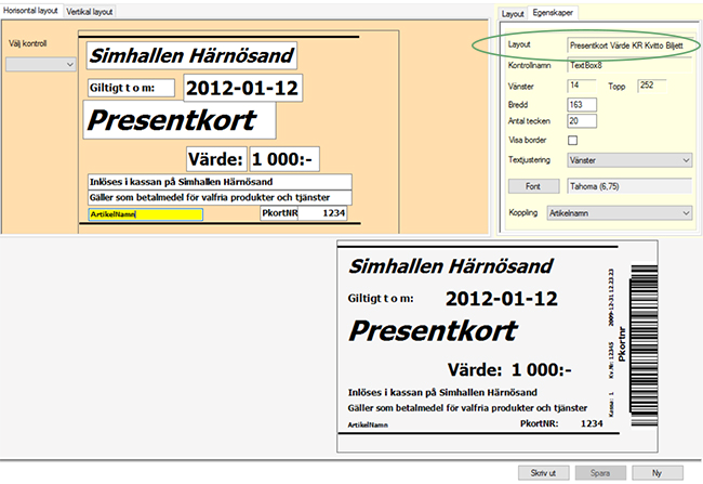Click the barcode in the print preview

644,345
